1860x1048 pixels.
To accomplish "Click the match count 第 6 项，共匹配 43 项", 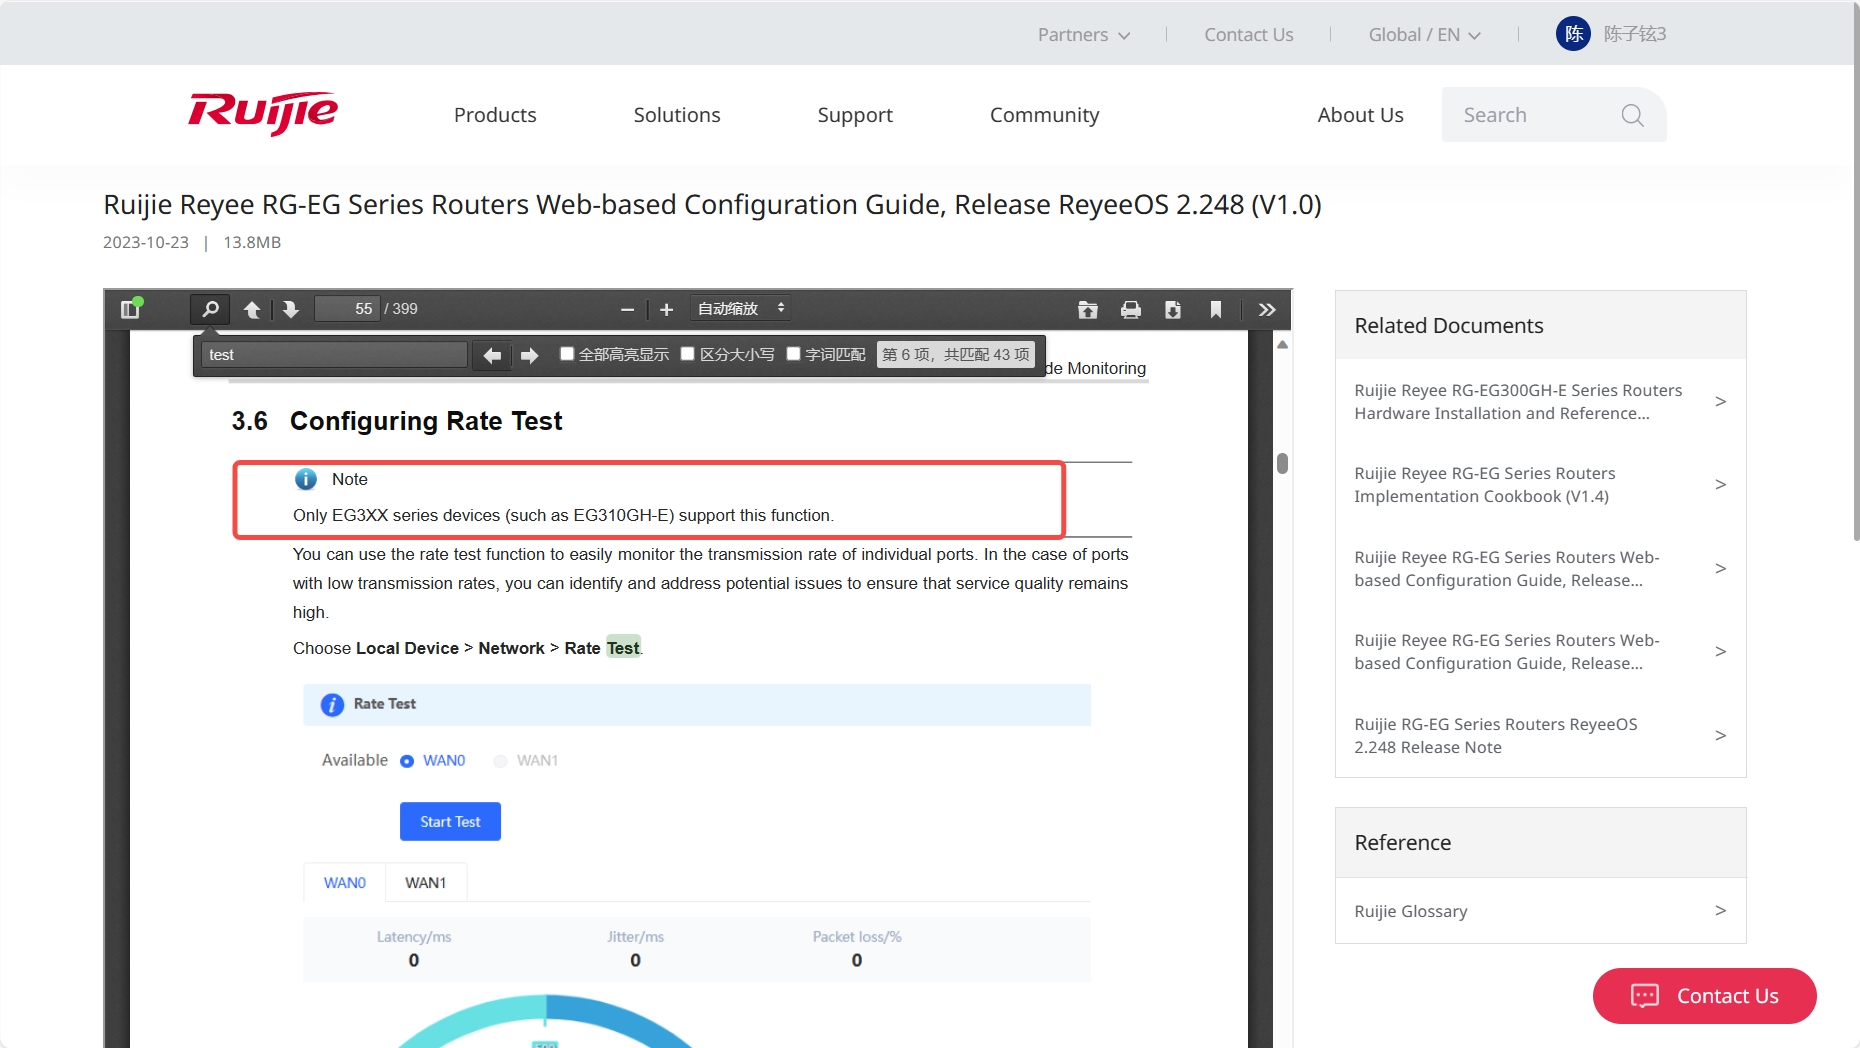I will 956,355.
